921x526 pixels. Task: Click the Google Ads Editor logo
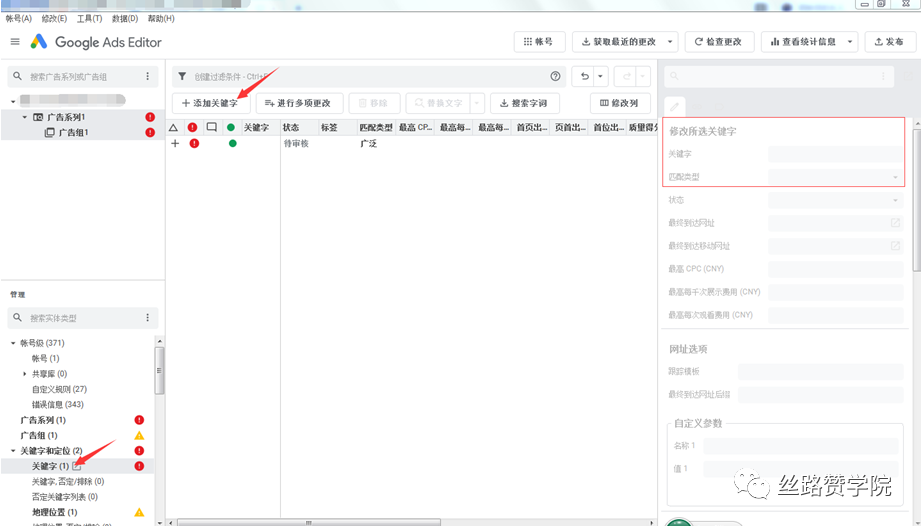pos(39,42)
